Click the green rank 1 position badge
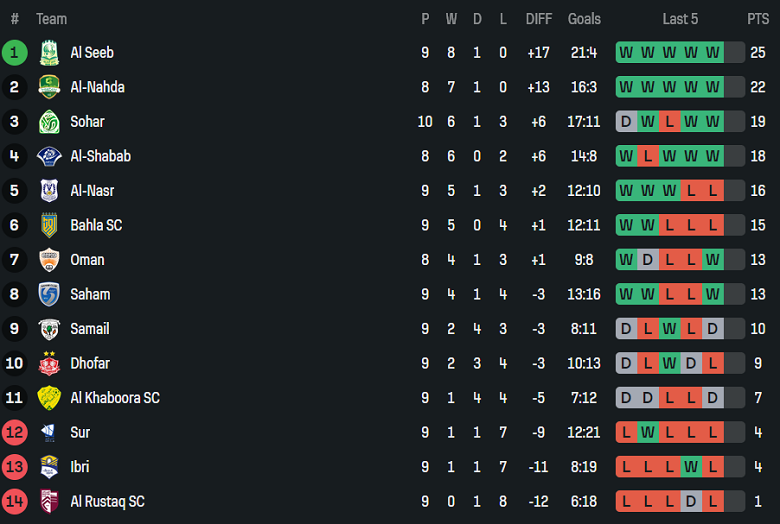 14,53
